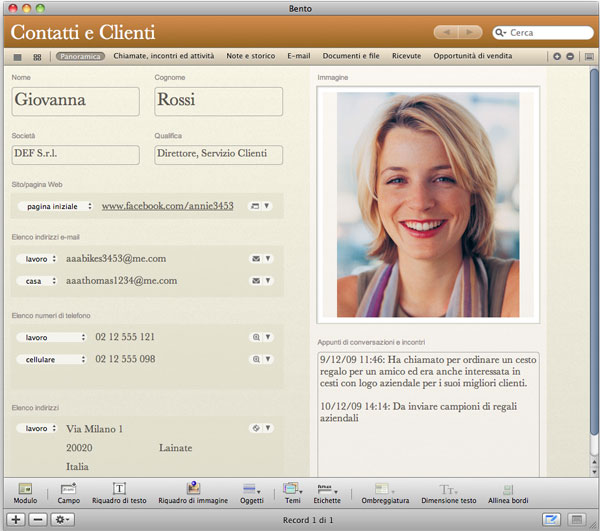This screenshot has width=600, height=531.
Task: Click the Cerca search field
Action: click(540, 33)
